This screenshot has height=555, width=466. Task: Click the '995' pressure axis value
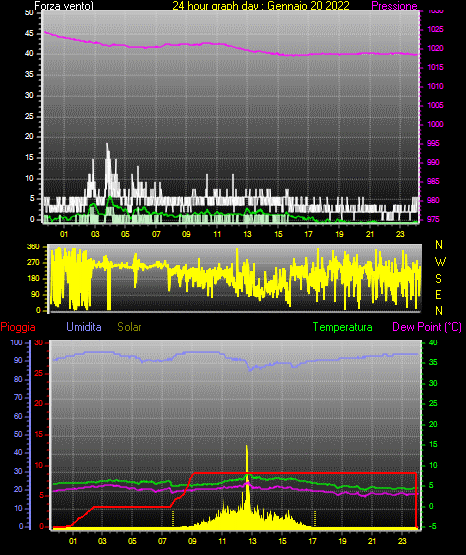click(x=433, y=143)
